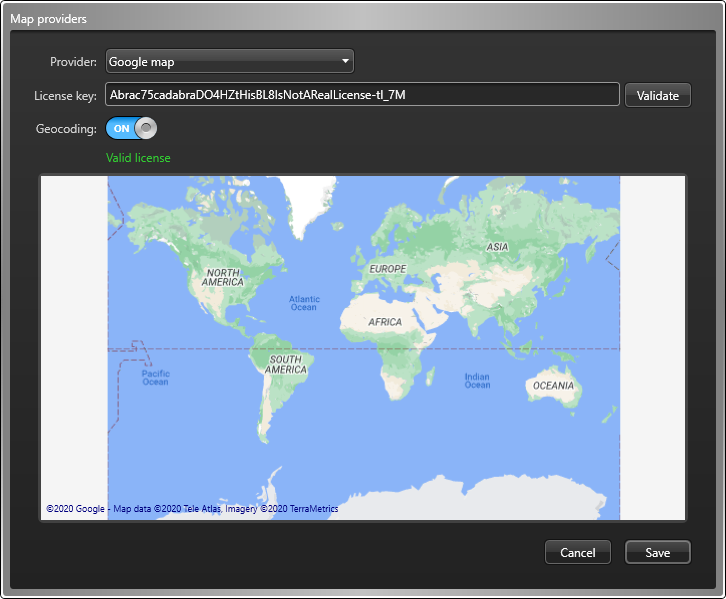Click the Geocoding switch knob
The width and height of the screenshot is (726, 599).
146,128
